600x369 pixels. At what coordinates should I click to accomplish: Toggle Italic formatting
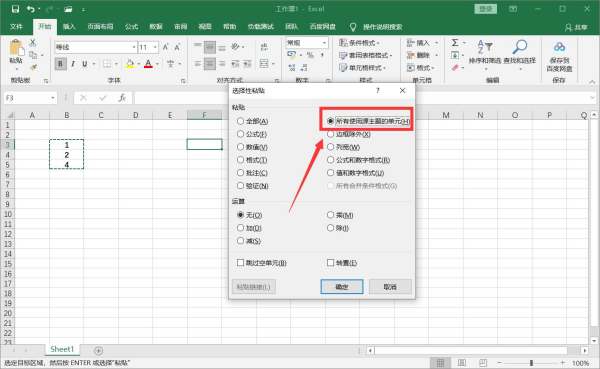click(73, 64)
